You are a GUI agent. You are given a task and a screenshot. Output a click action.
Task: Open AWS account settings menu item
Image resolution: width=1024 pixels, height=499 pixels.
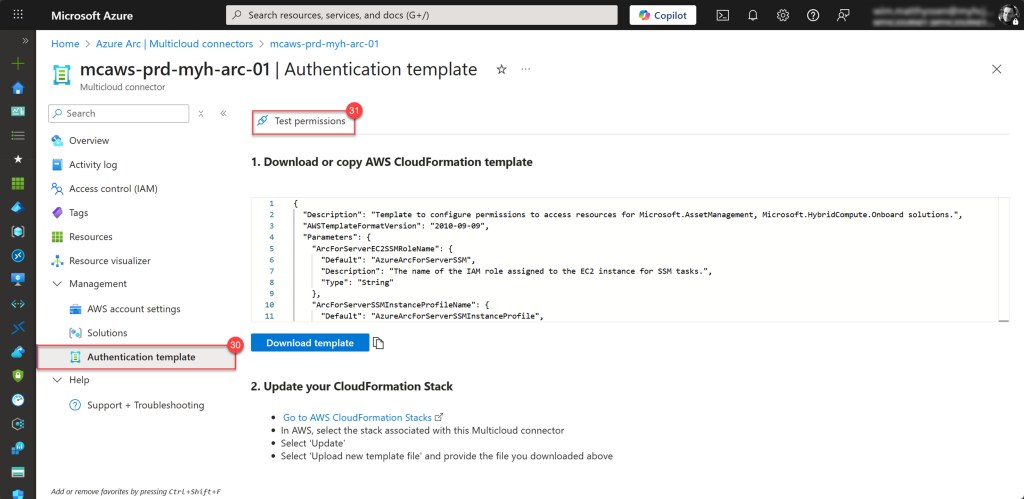point(133,309)
